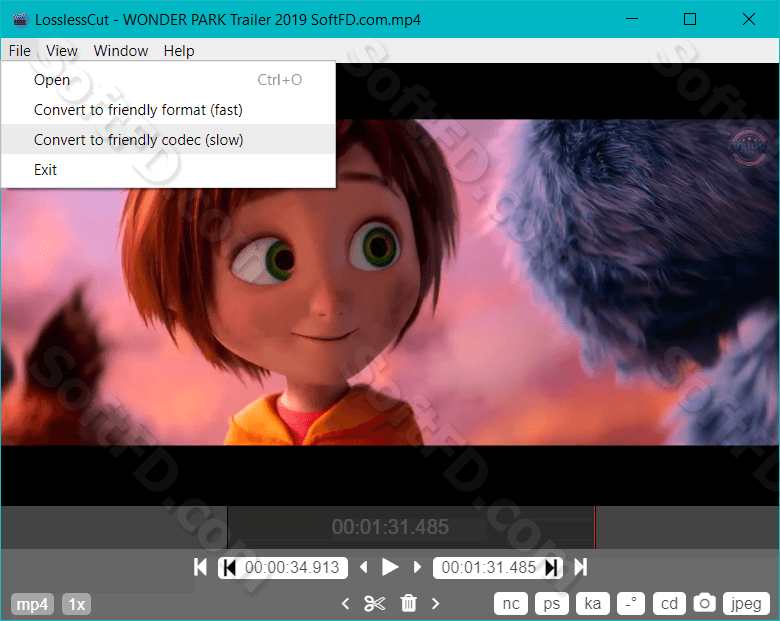The height and width of the screenshot is (621, 780).
Task: Change mp4 output format selector
Action: 32,604
